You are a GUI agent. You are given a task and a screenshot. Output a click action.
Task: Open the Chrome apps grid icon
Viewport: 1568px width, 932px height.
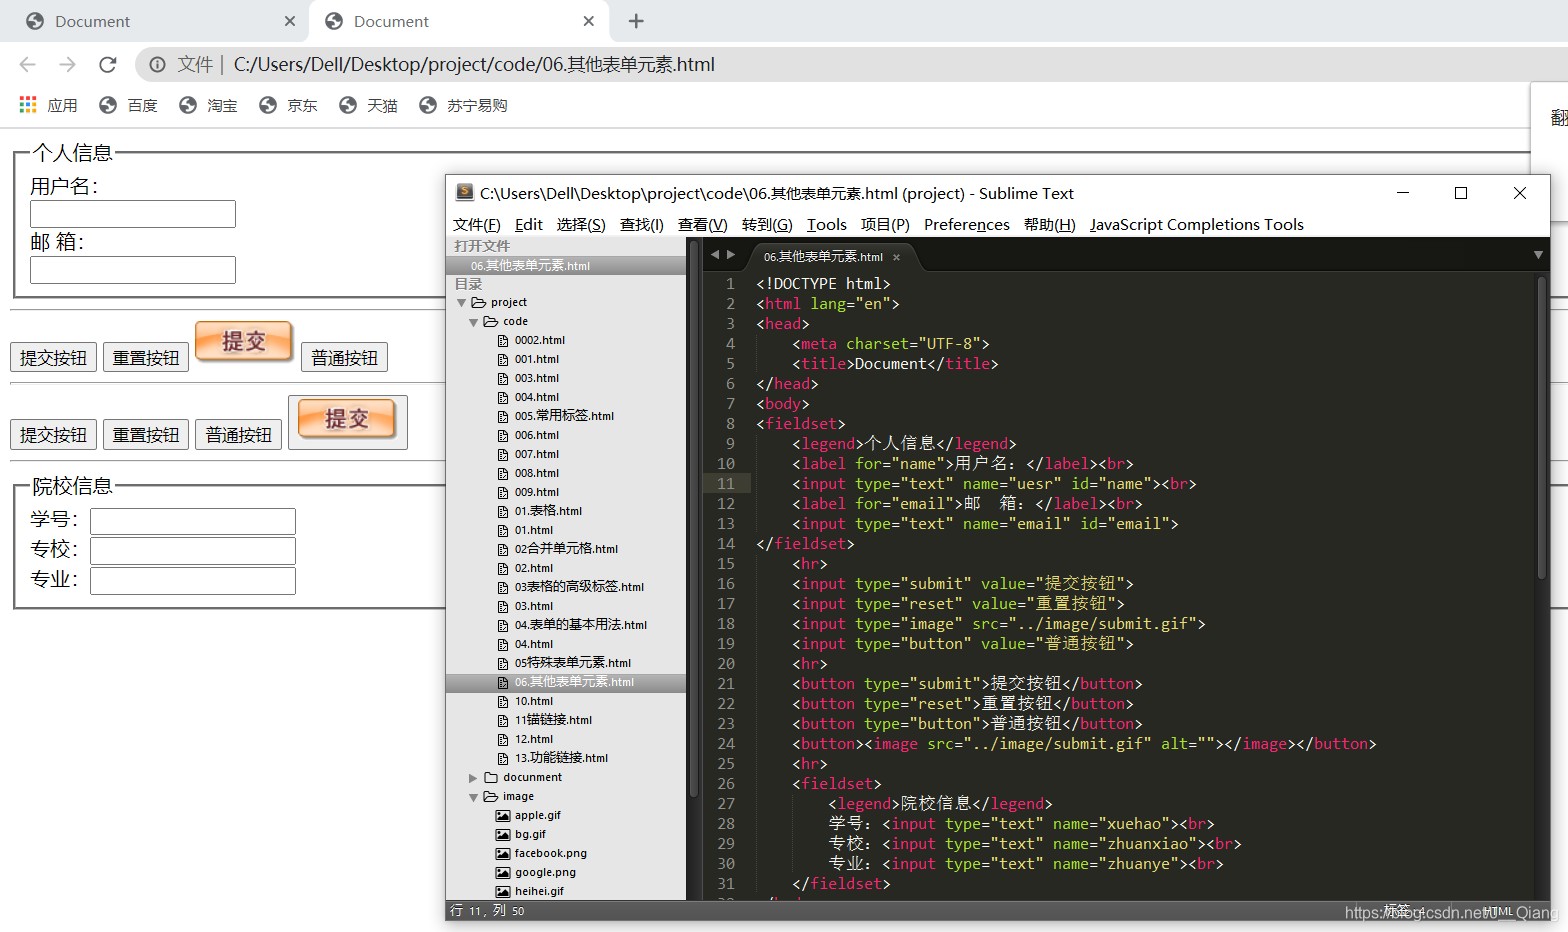(x=28, y=105)
